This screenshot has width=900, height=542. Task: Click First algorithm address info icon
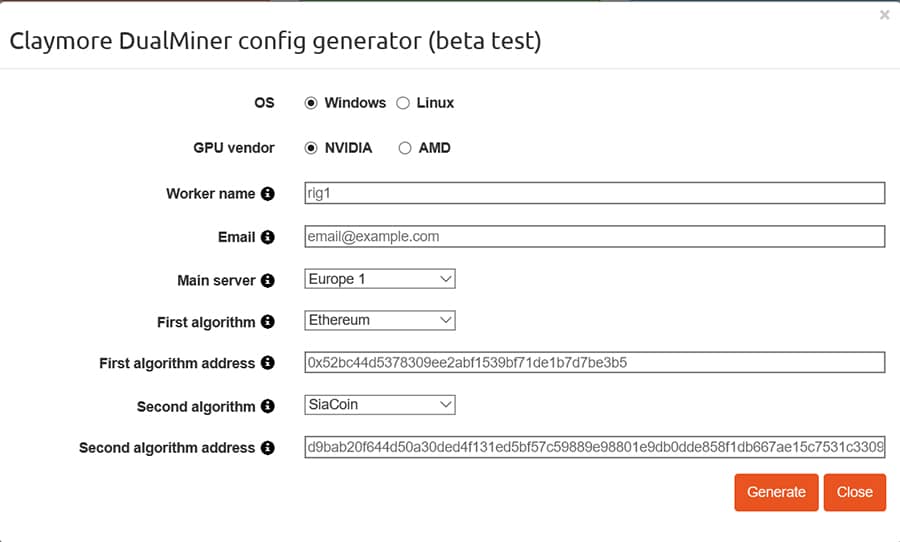click(267, 363)
